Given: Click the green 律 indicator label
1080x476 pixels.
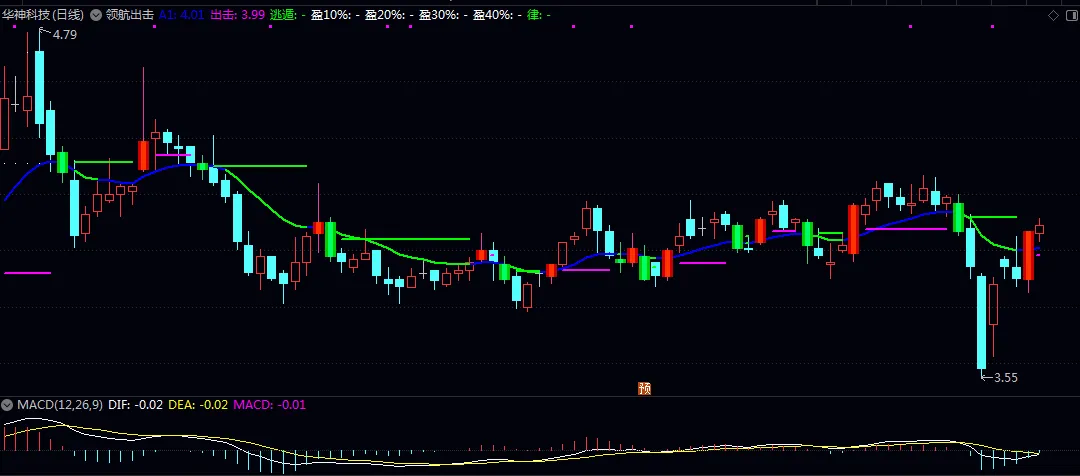Looking at the screenshot, I should (539, 14).
